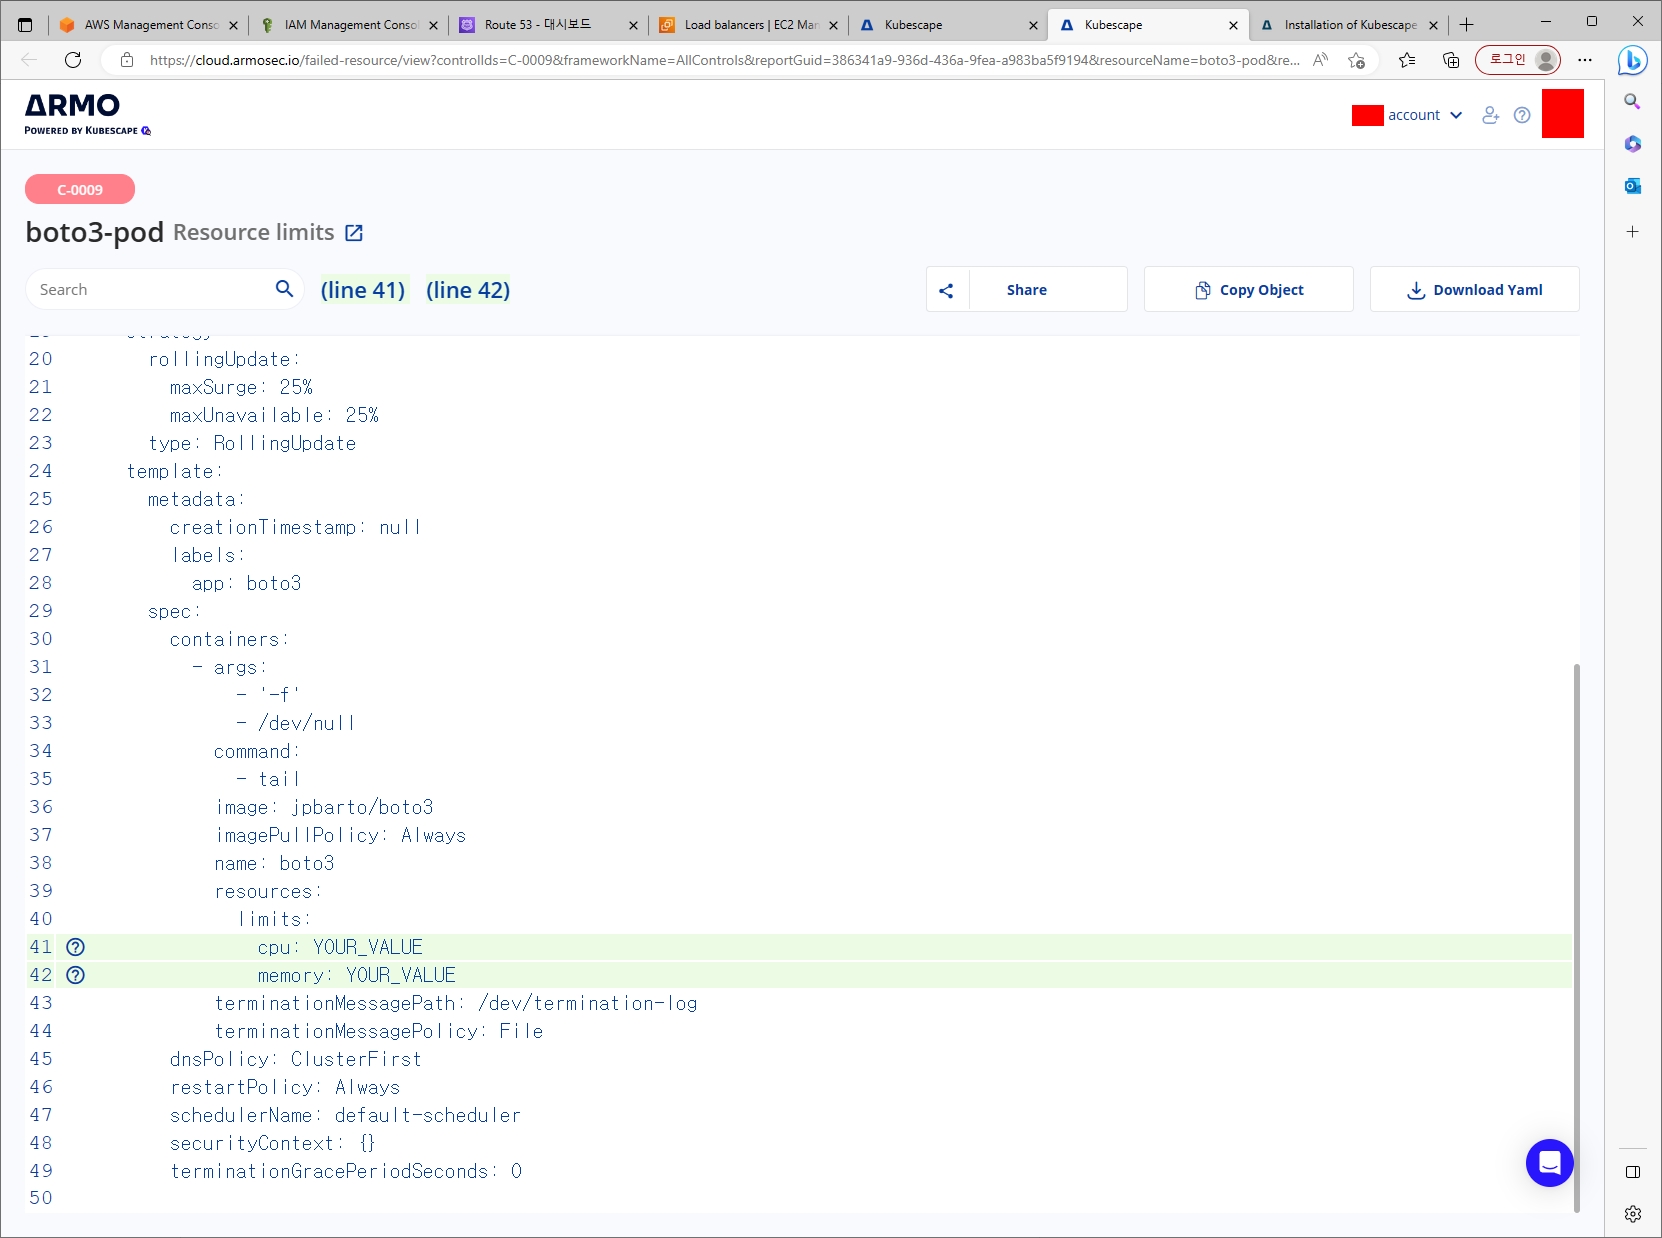This screenshot has width=1662, height=1238.
Task: Click the invite user icon
Action: point(1491,115)
